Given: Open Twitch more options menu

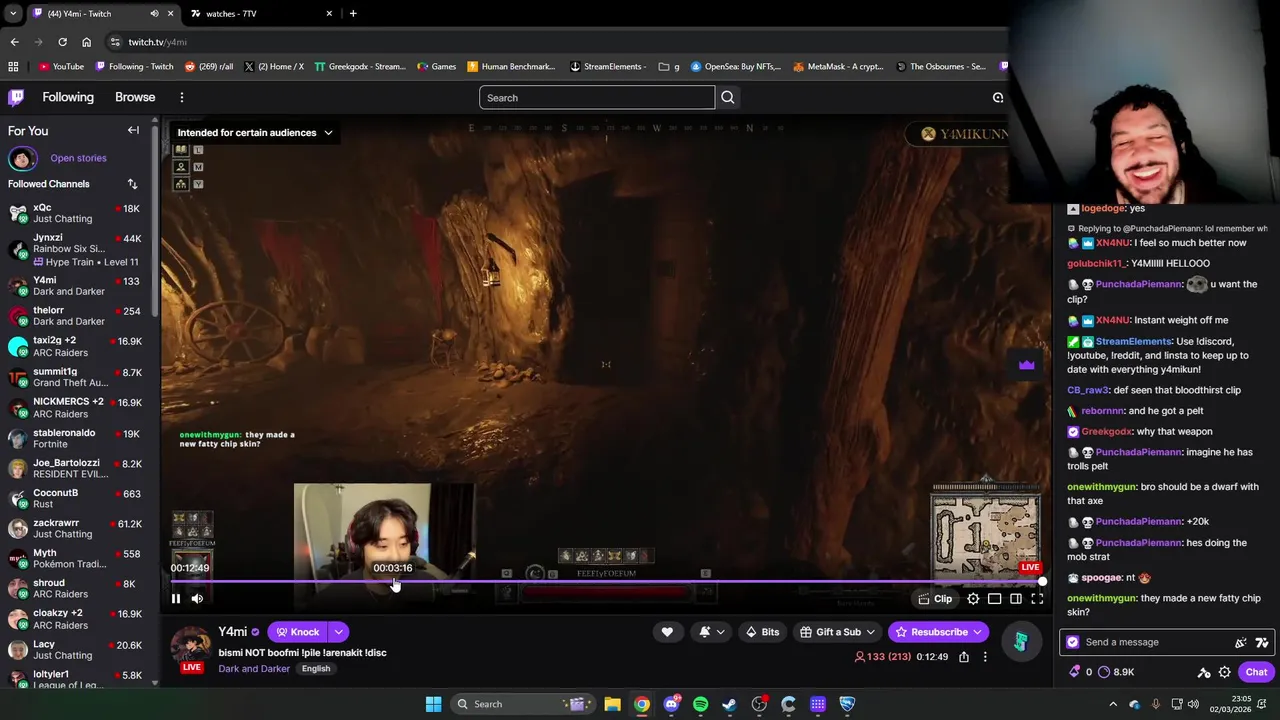Looking at the screenshot, I should click(x=182, y=97).
